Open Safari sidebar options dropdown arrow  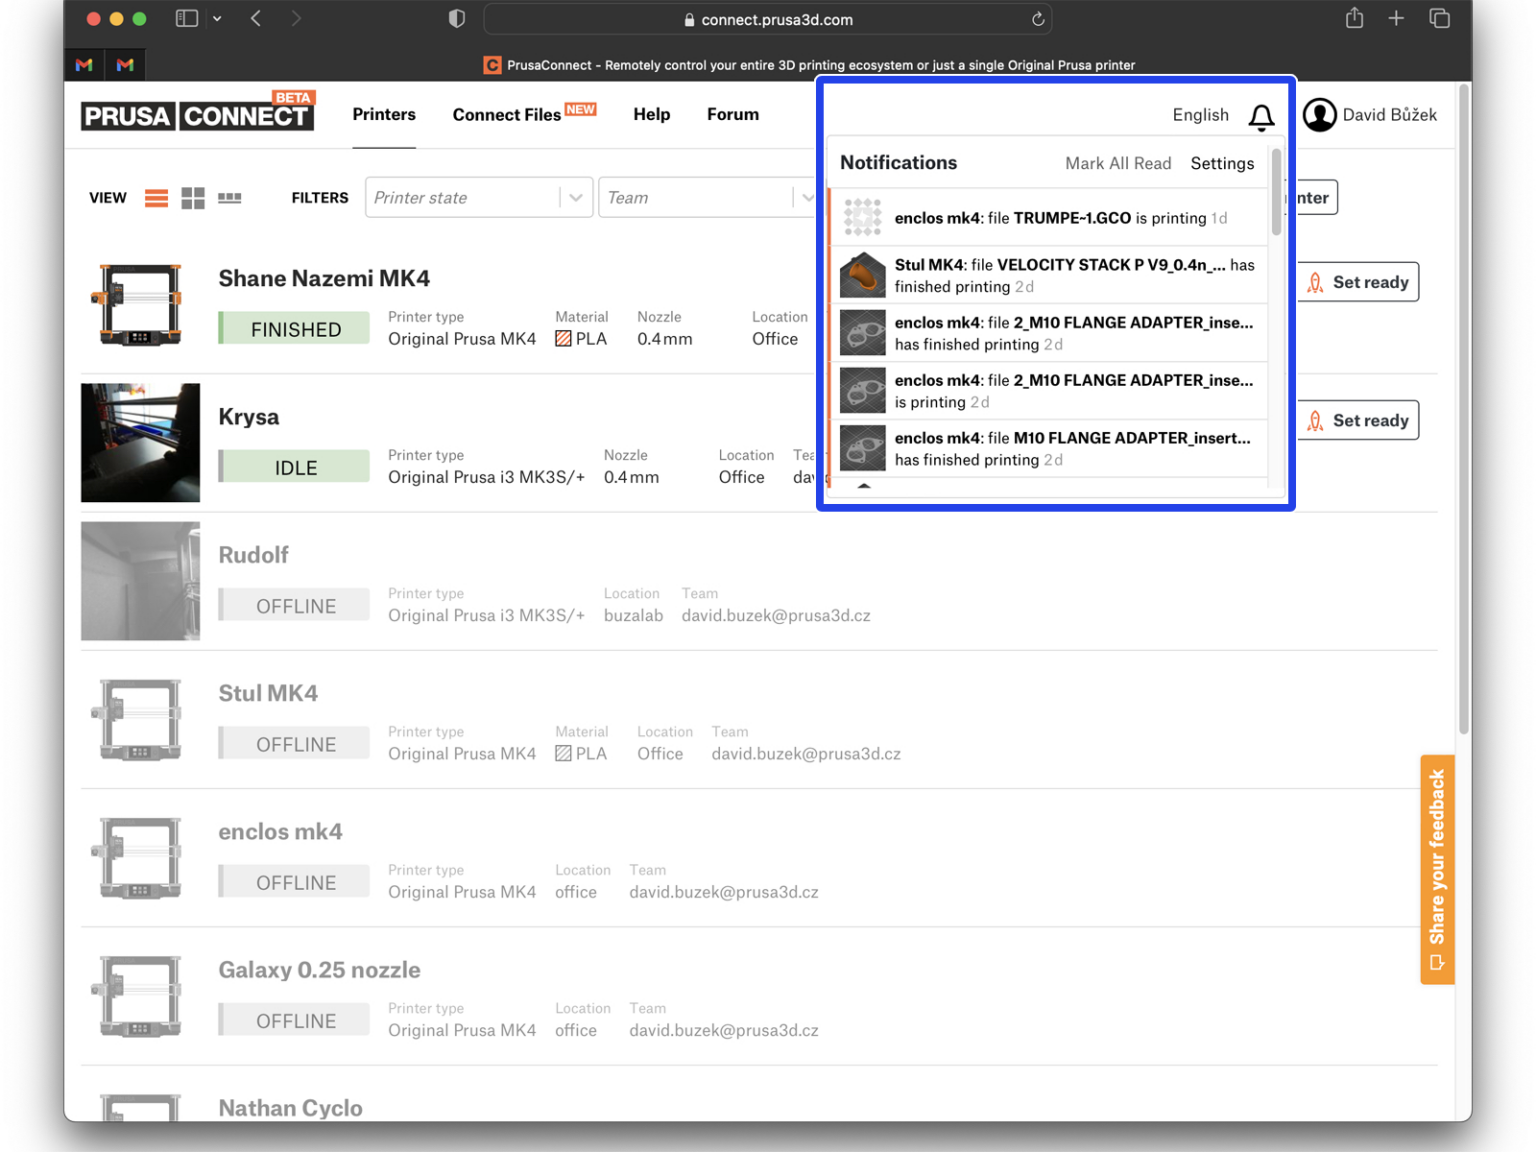217,18
